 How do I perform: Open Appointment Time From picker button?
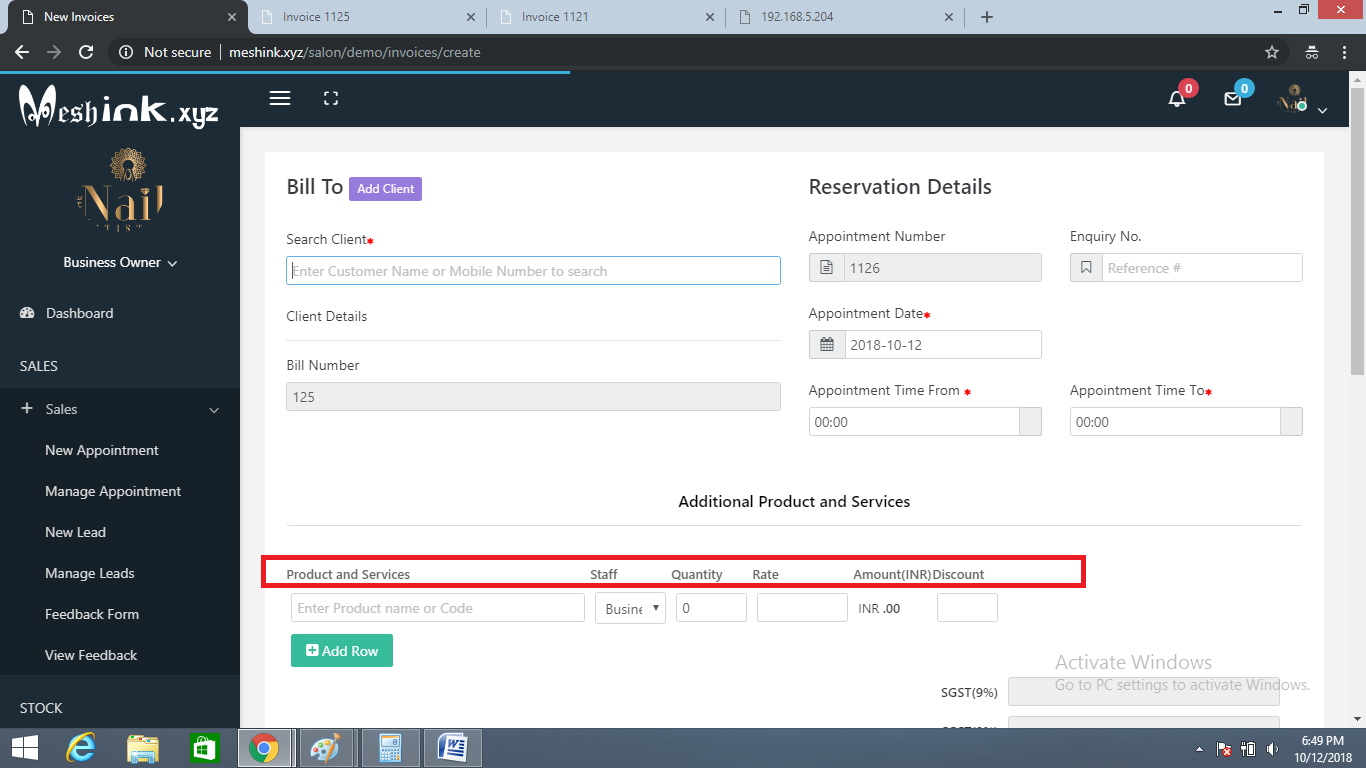(1030, 422)
